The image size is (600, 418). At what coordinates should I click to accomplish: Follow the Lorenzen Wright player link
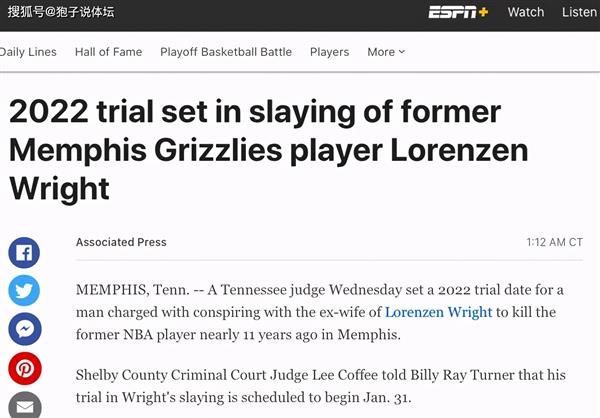(x=439, y=312)
